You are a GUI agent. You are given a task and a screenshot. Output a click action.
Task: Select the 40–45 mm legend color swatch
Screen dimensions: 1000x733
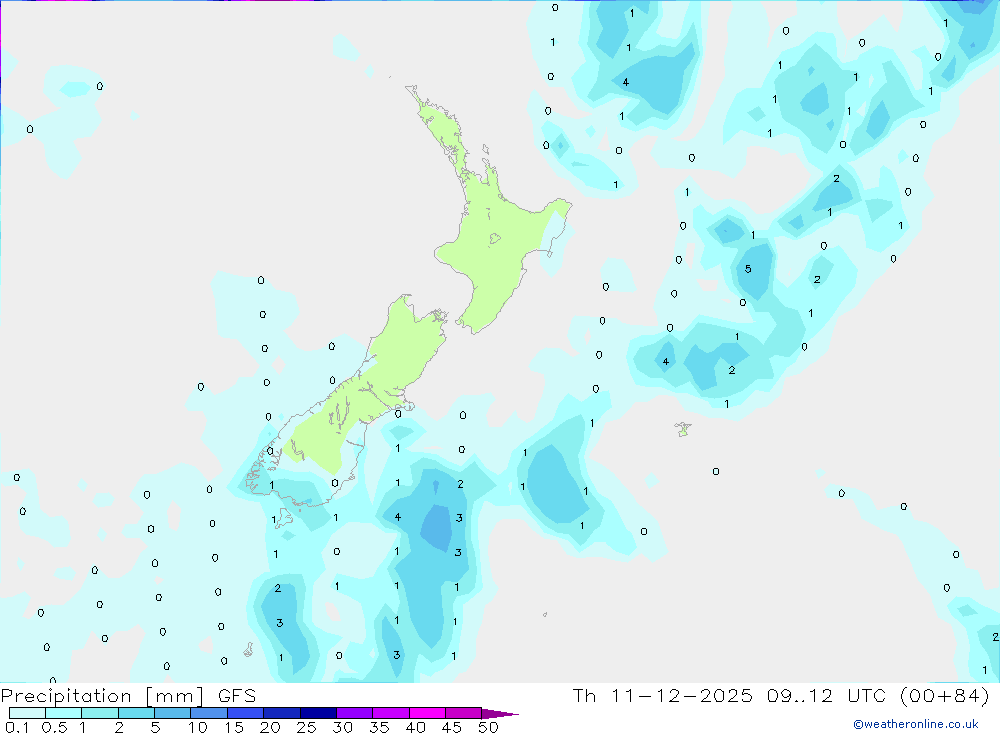427,713
